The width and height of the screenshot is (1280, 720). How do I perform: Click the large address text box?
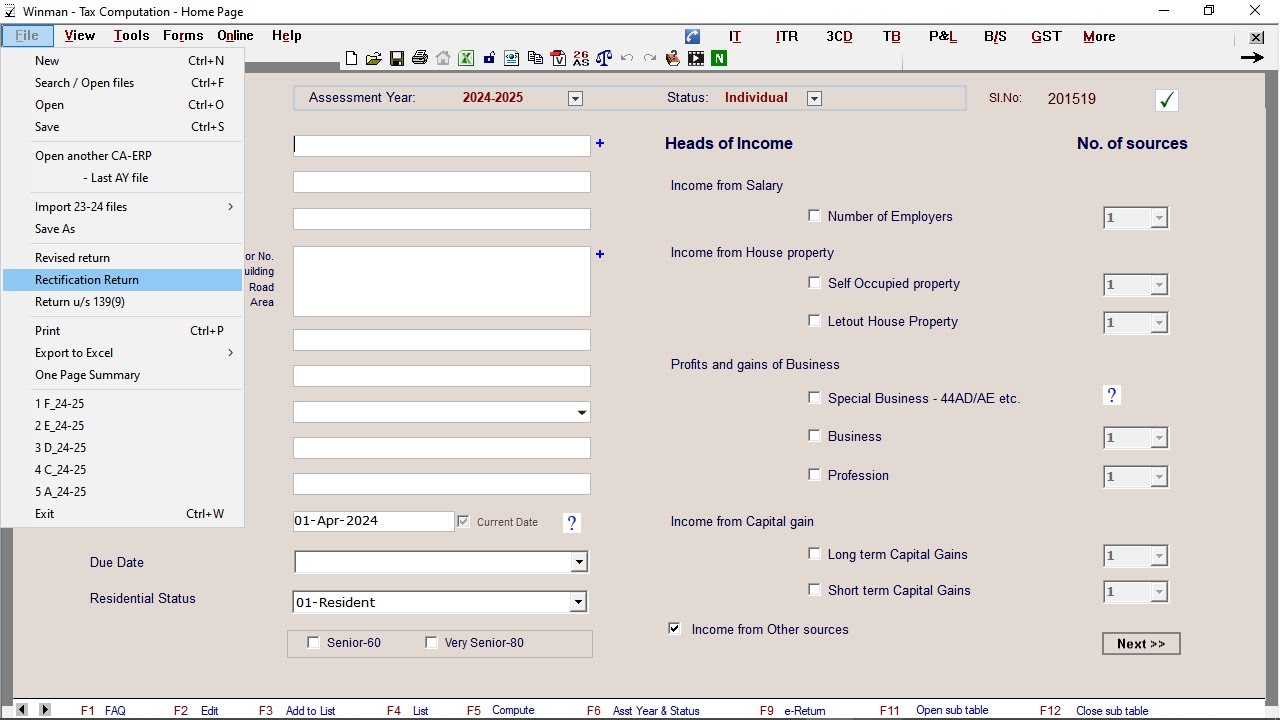(441, 281)
